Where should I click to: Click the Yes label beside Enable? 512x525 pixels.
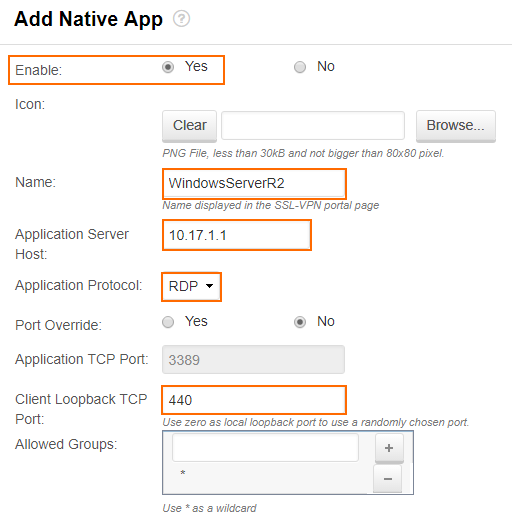coord(196,66)
